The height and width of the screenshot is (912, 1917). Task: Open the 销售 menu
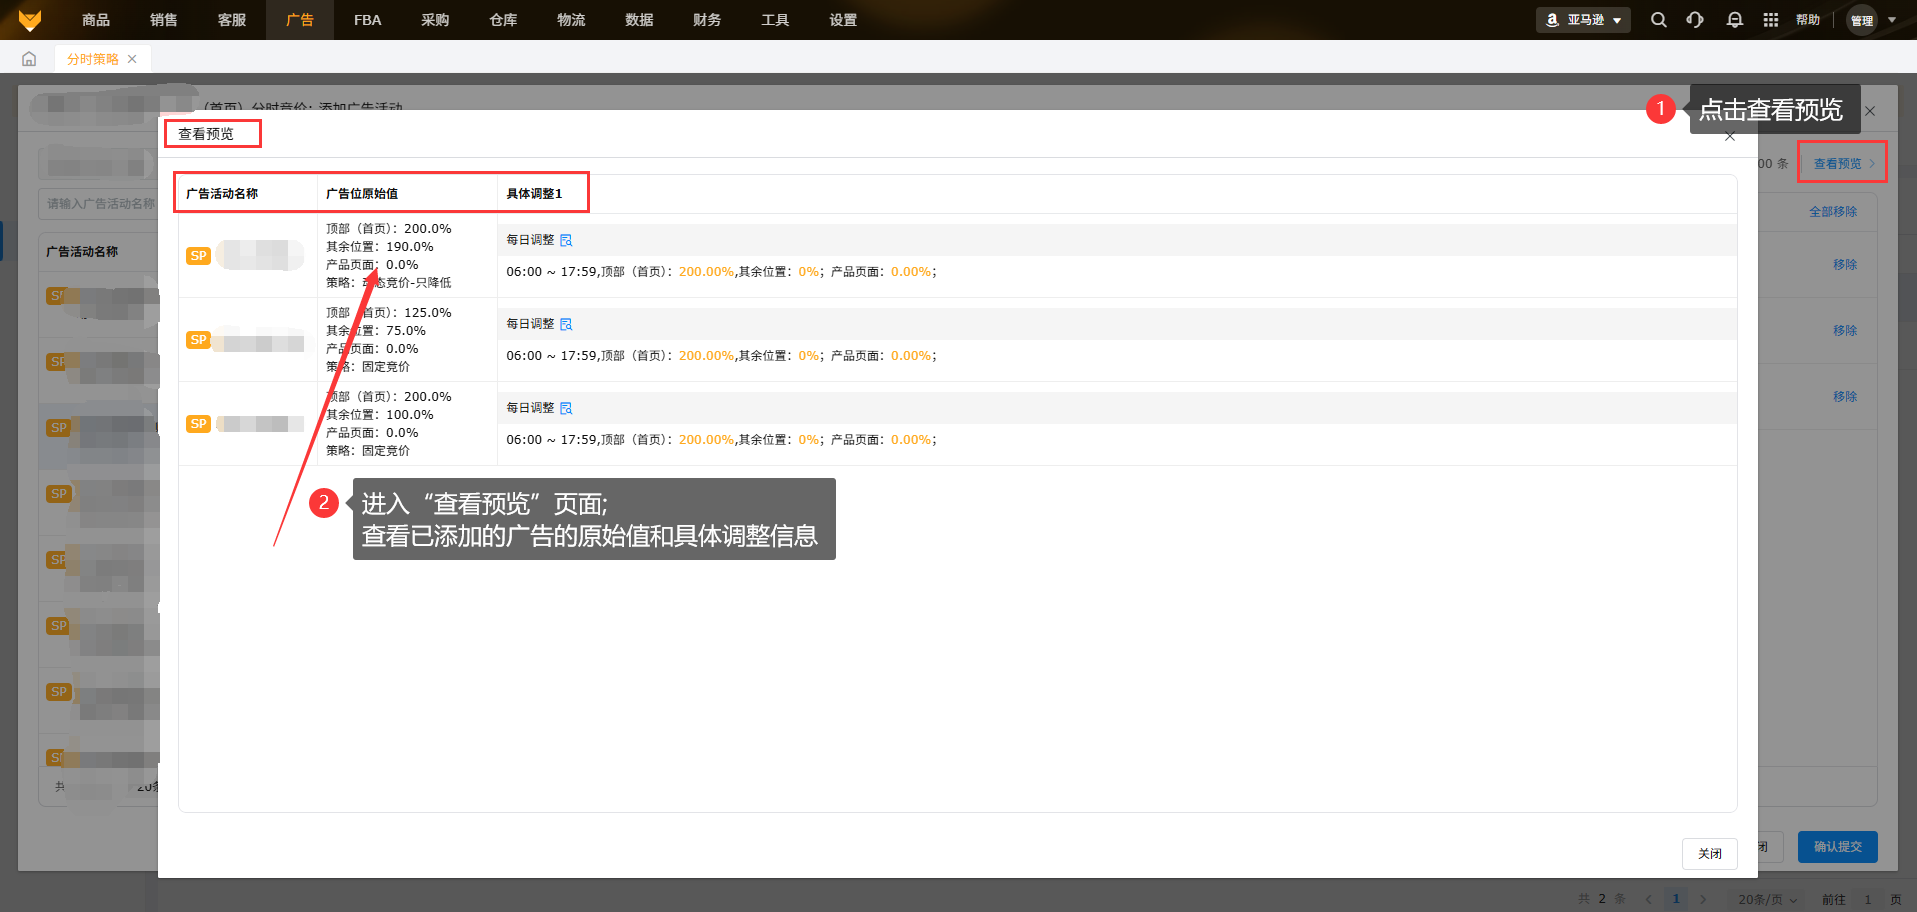coord(164,20)
